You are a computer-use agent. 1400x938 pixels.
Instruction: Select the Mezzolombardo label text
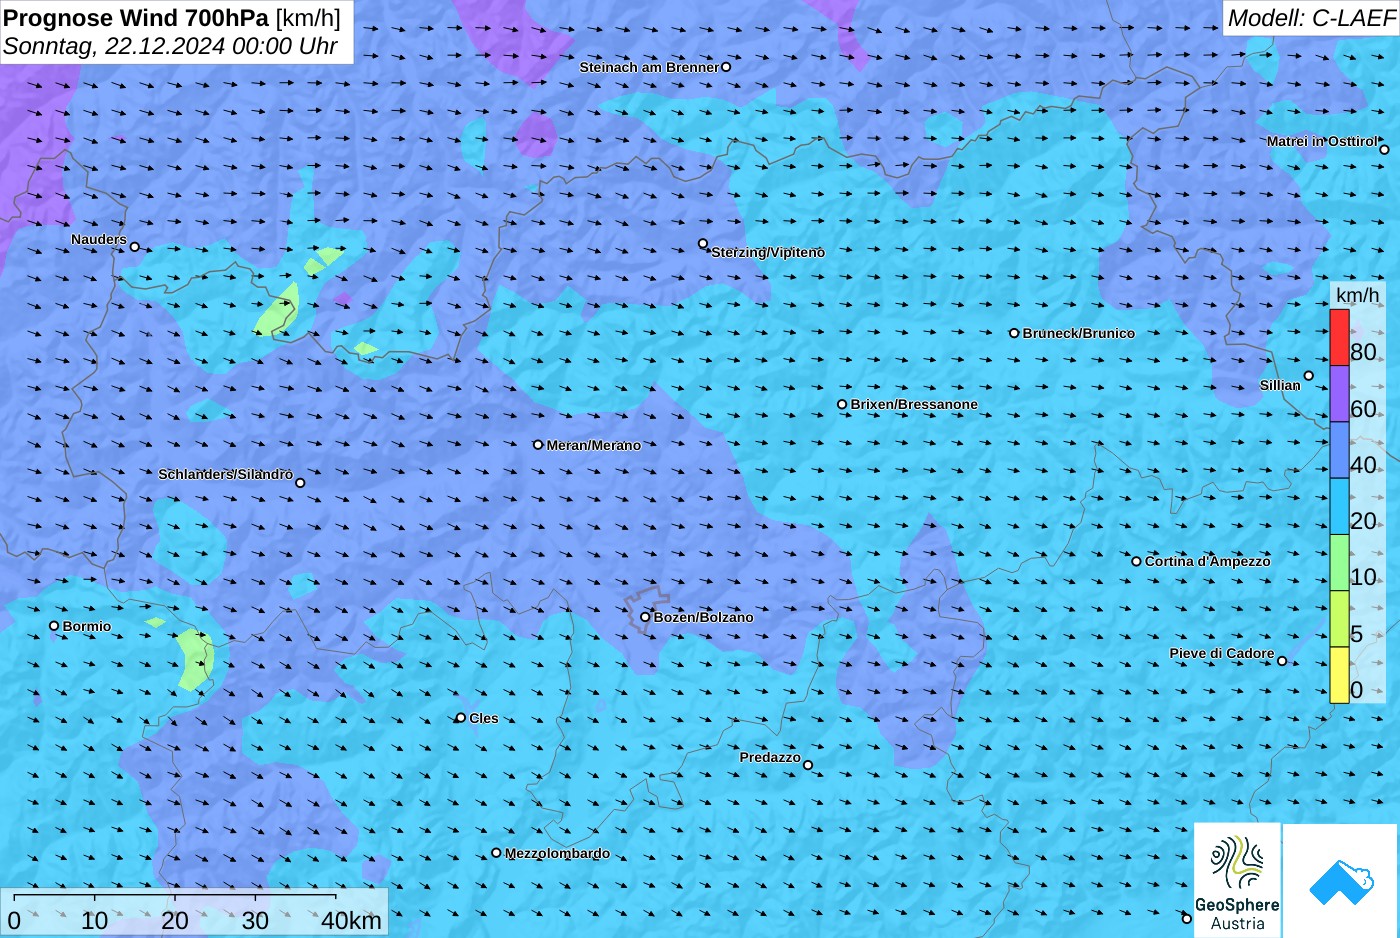557,853
